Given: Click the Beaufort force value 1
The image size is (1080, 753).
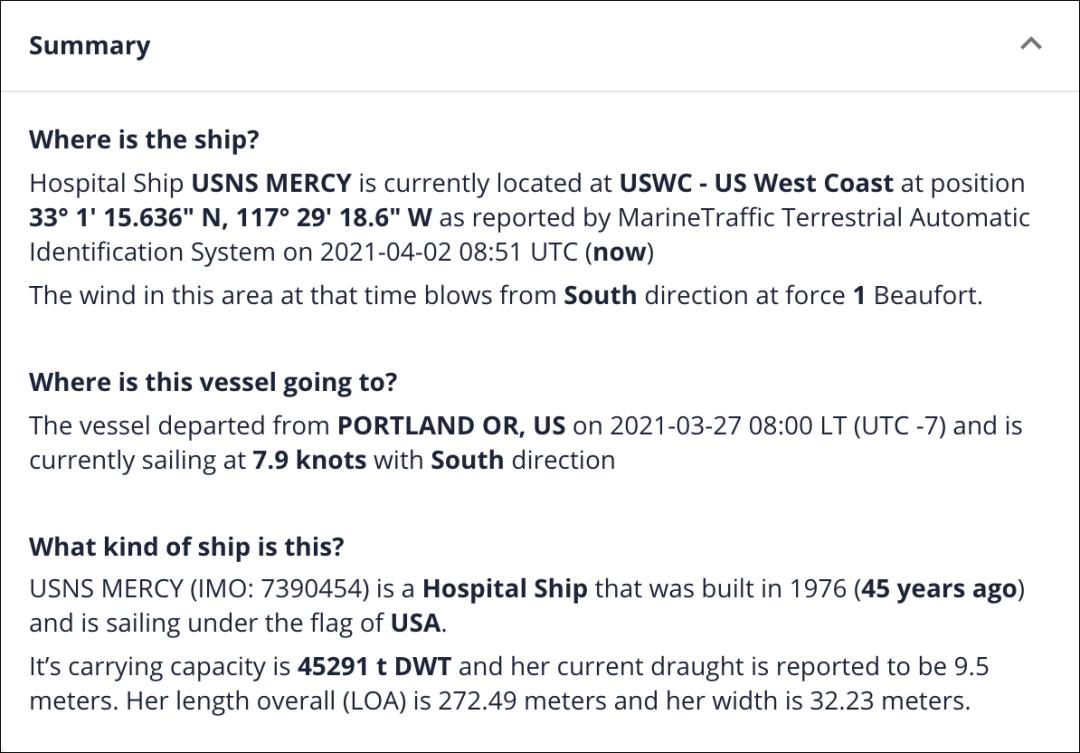Looking at the screenshot, I should tap(859, 296).
